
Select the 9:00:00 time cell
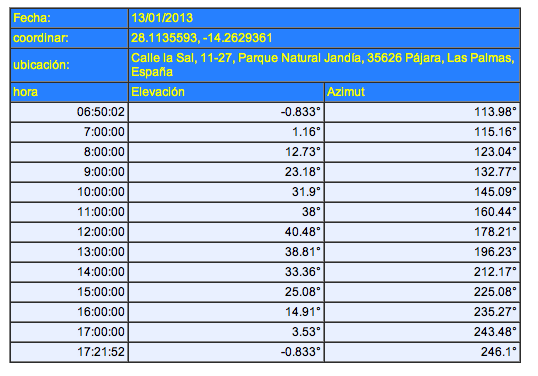click(69, 172)
